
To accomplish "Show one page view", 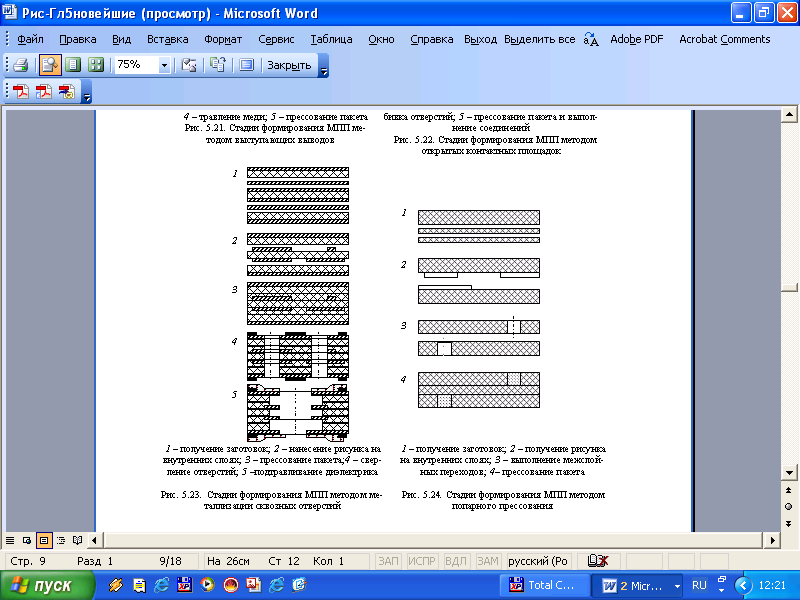I will pos(73,65).
